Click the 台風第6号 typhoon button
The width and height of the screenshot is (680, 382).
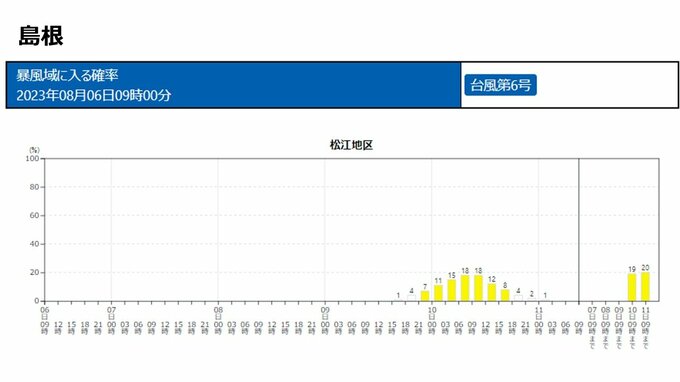coord(500,85)
